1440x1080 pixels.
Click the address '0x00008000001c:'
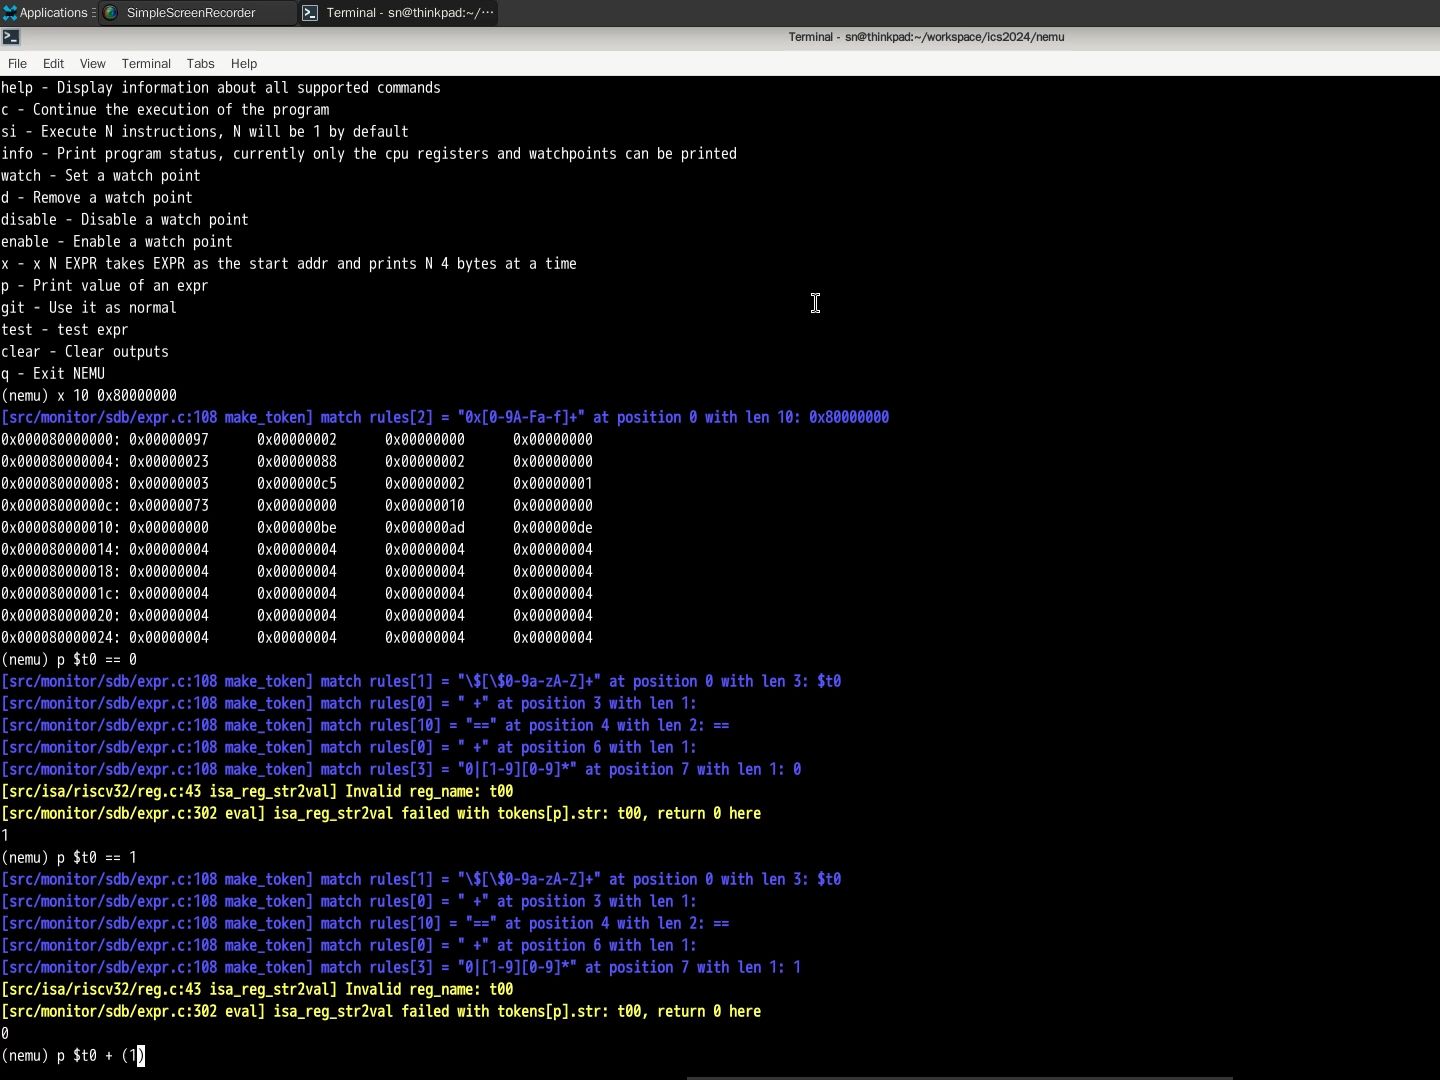(61, 594)
